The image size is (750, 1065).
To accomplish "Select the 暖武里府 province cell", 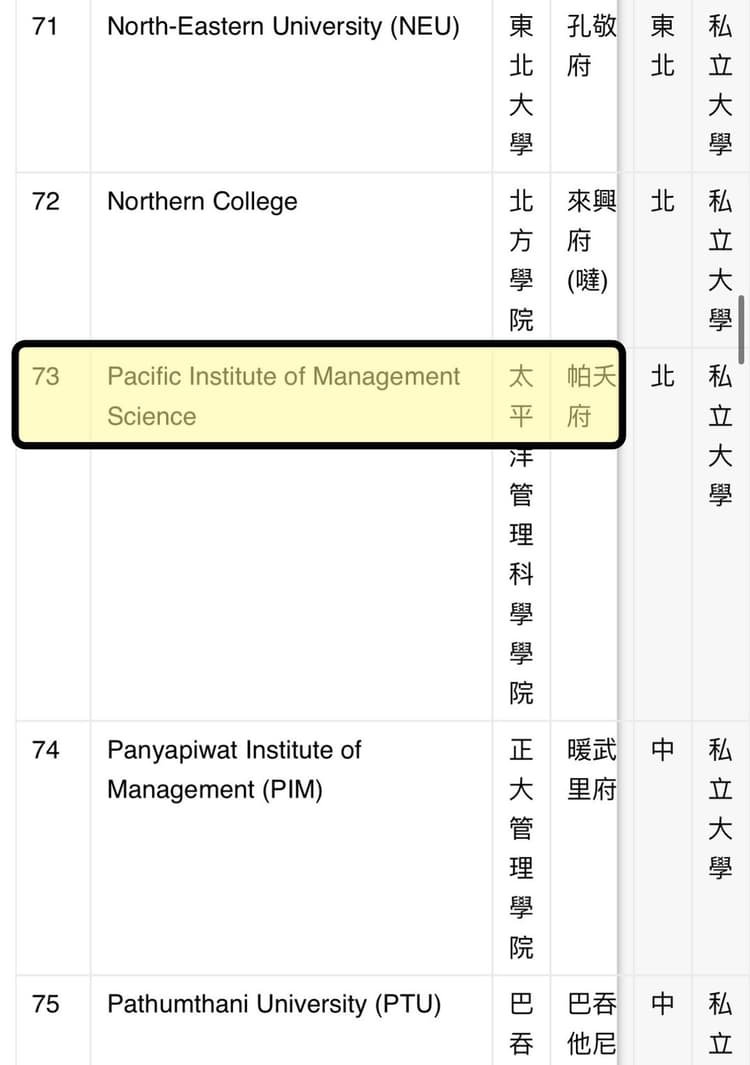I will coord(591,769).
